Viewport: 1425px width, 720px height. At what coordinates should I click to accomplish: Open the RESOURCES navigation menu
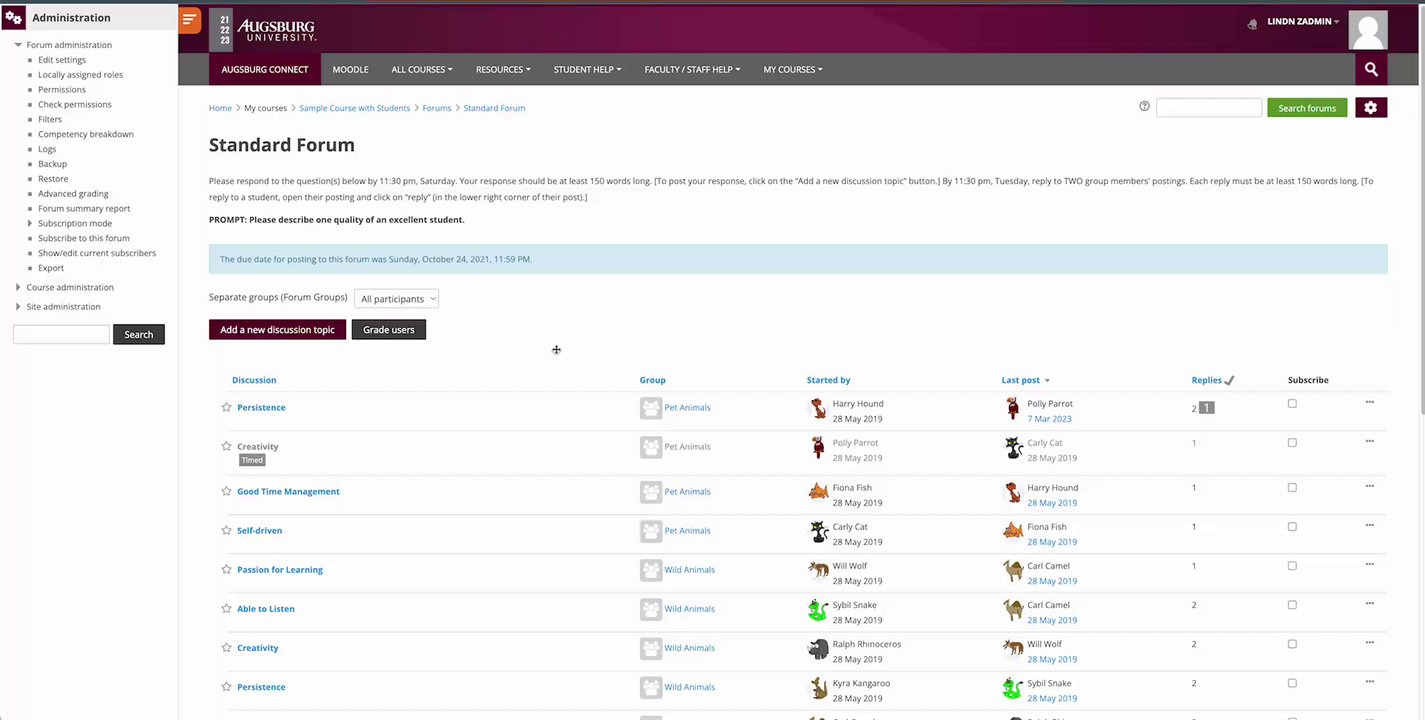coord(503,69)
